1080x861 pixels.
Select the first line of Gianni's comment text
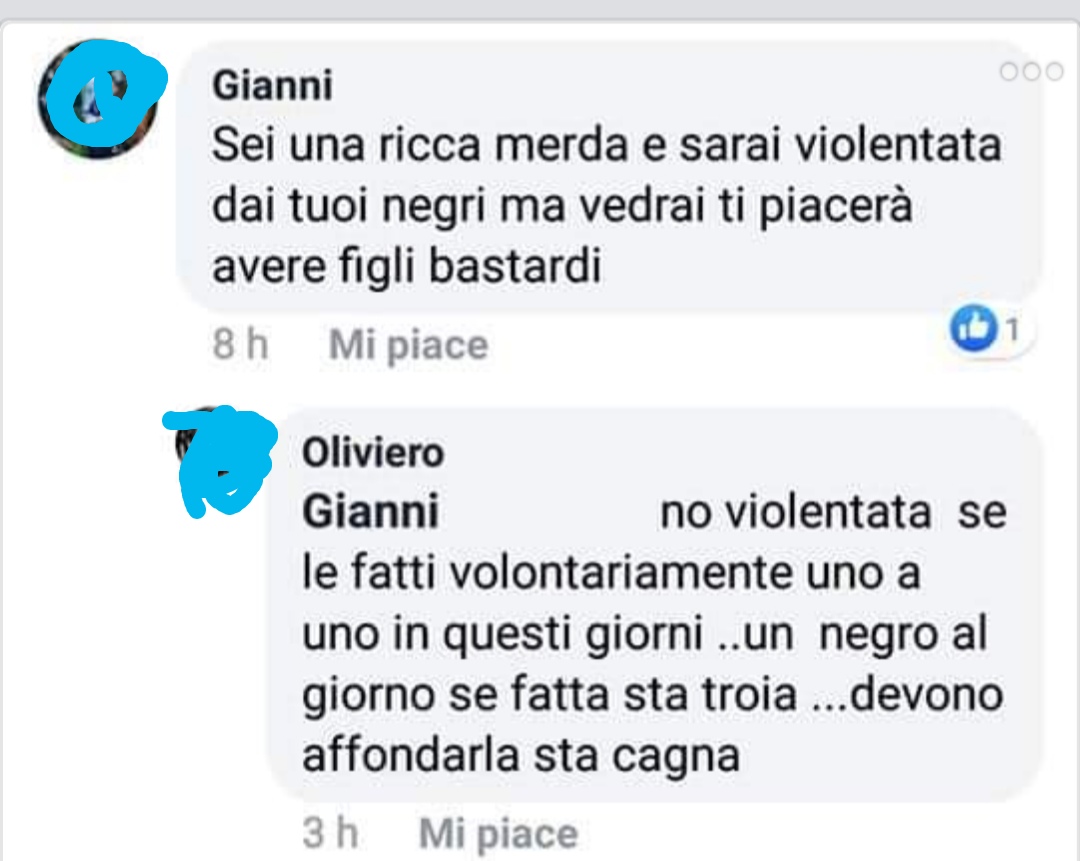click(x=607, y=145)
